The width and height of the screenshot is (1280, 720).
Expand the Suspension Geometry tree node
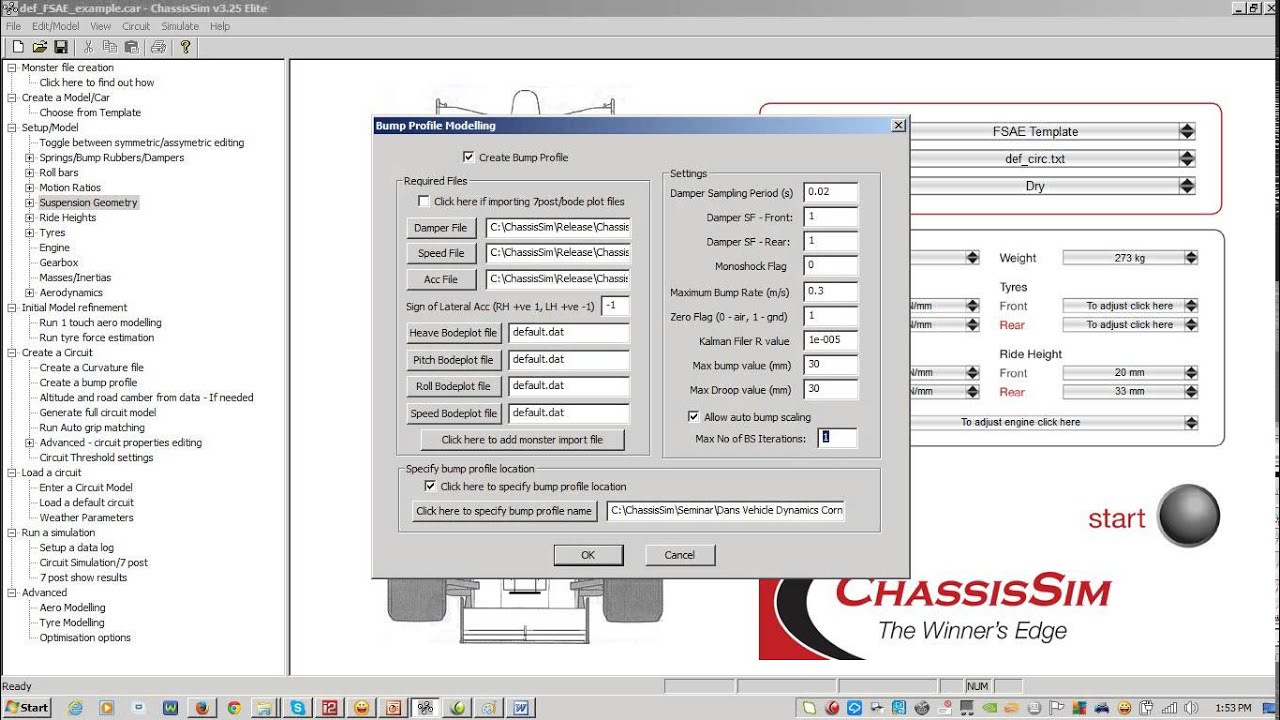coord(30,202)
